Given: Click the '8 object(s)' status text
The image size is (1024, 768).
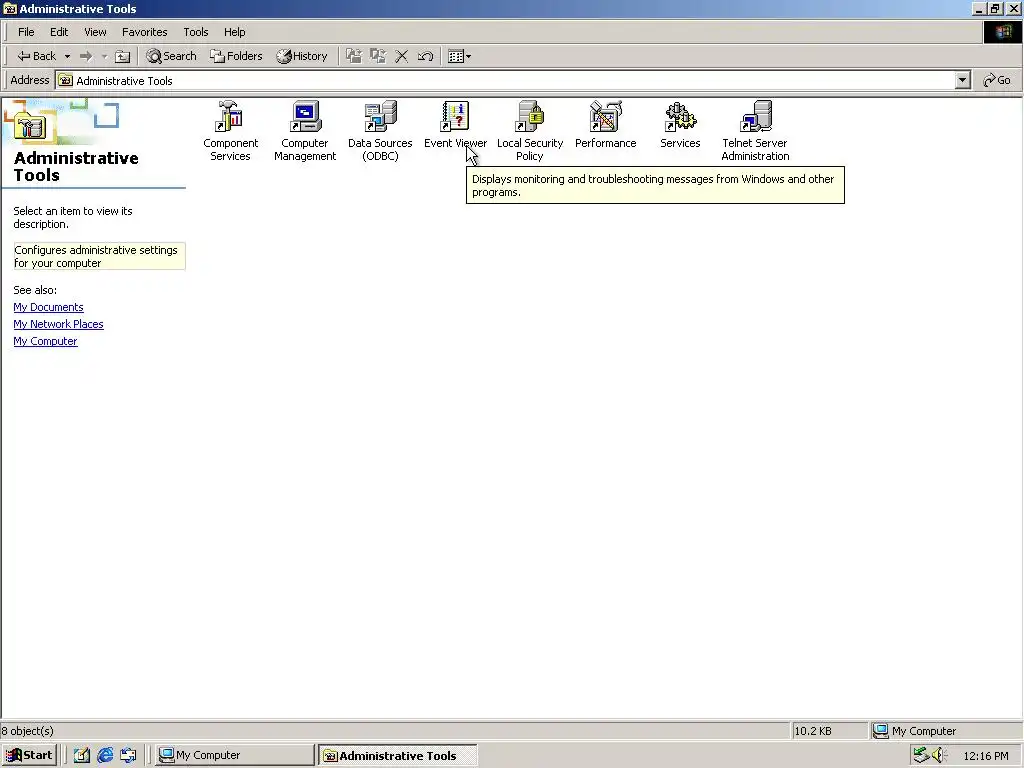Looking at the screenshot, I should click(27, 731).
